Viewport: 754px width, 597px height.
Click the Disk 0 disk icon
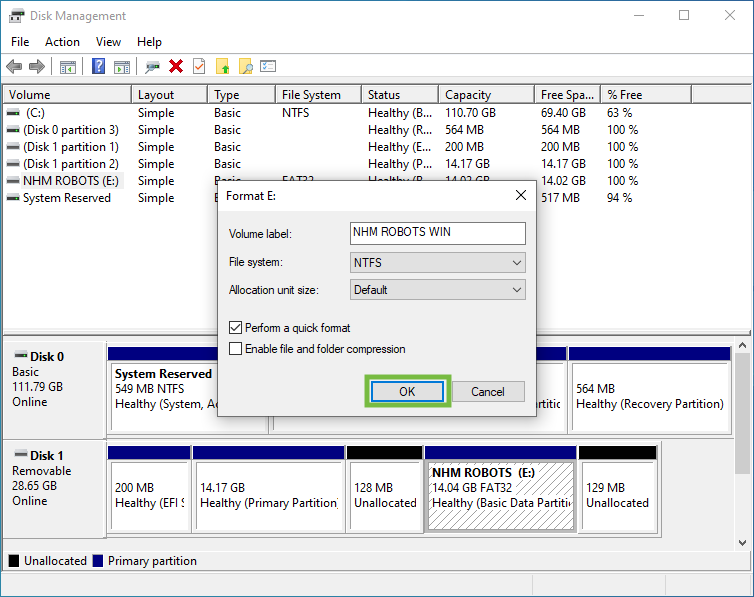21,356
